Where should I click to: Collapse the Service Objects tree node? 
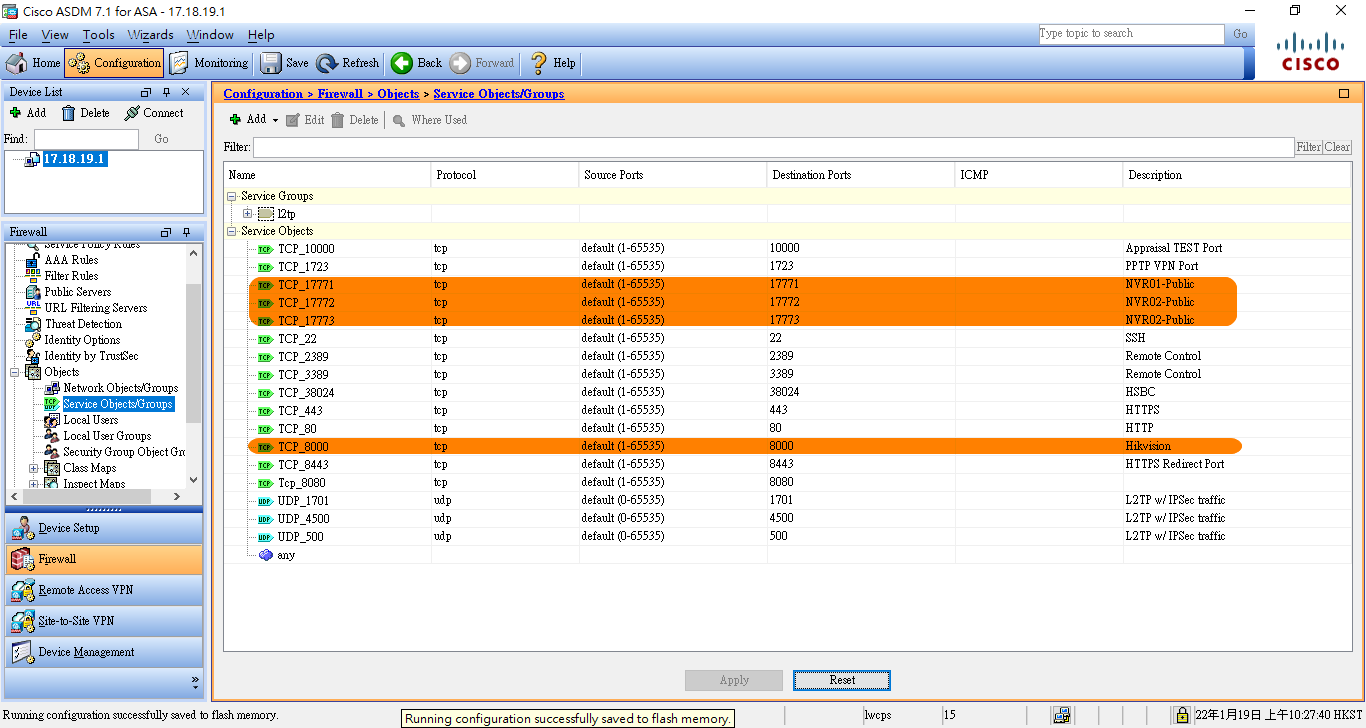tap(231, 231)
